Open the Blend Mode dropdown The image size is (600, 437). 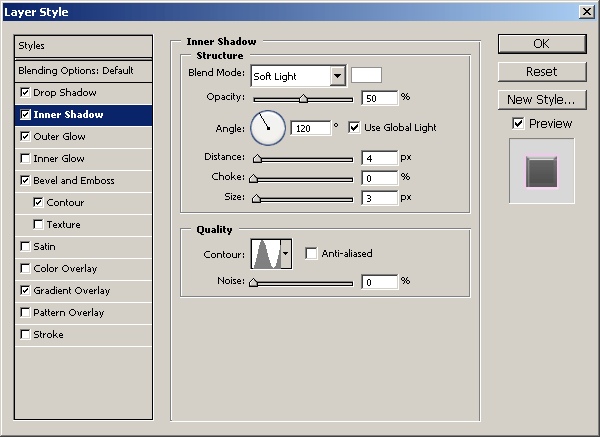coord(299,75)
